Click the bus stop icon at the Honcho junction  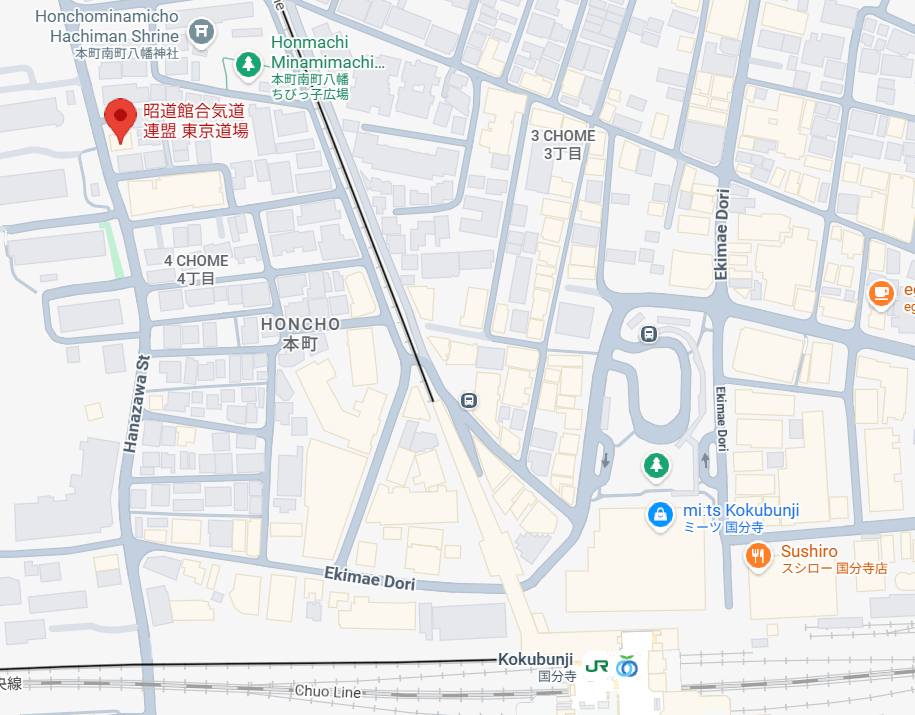[469, 400]
